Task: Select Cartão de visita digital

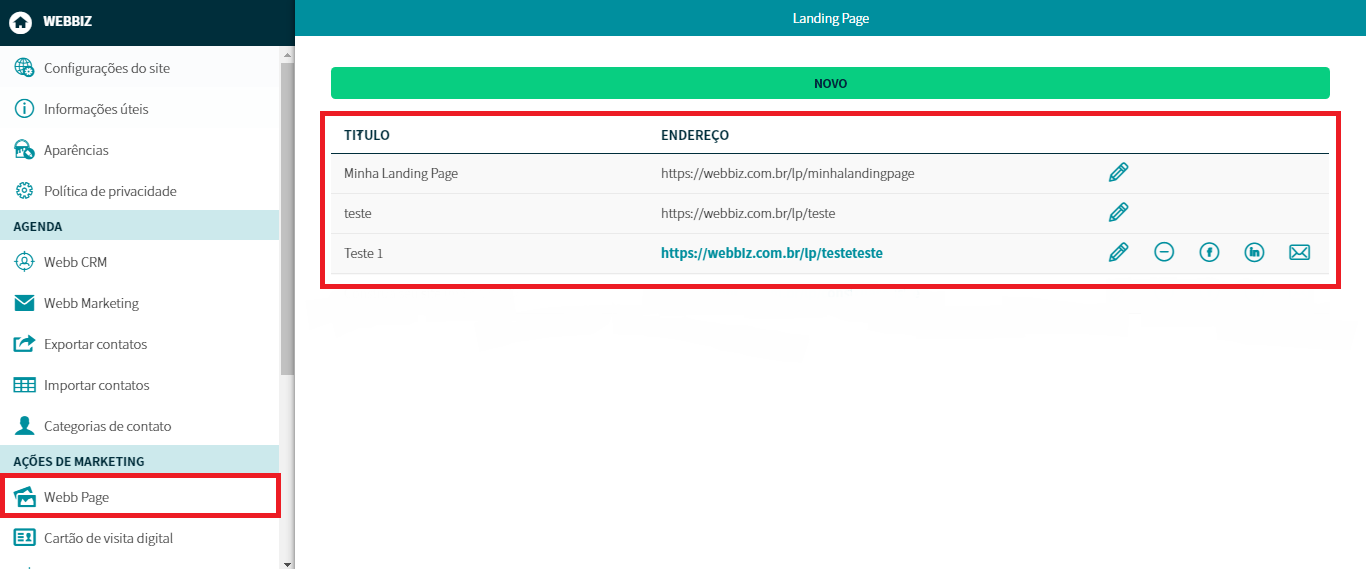Action: (x=108, y=538)
